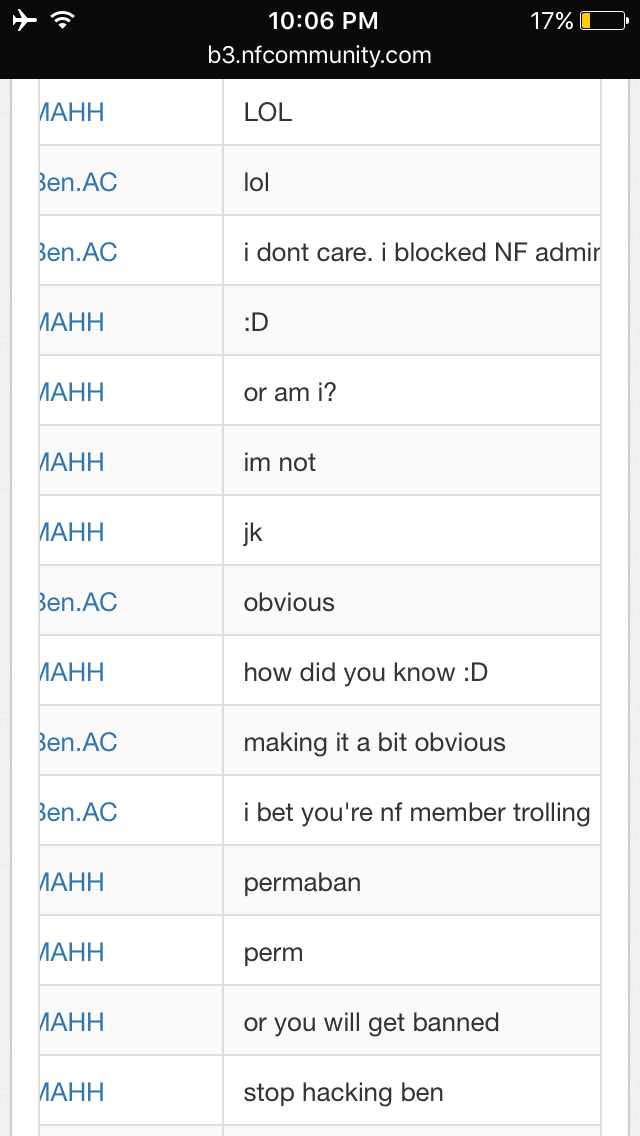Click MAHH username next to ':D' message

pos(72,322)
